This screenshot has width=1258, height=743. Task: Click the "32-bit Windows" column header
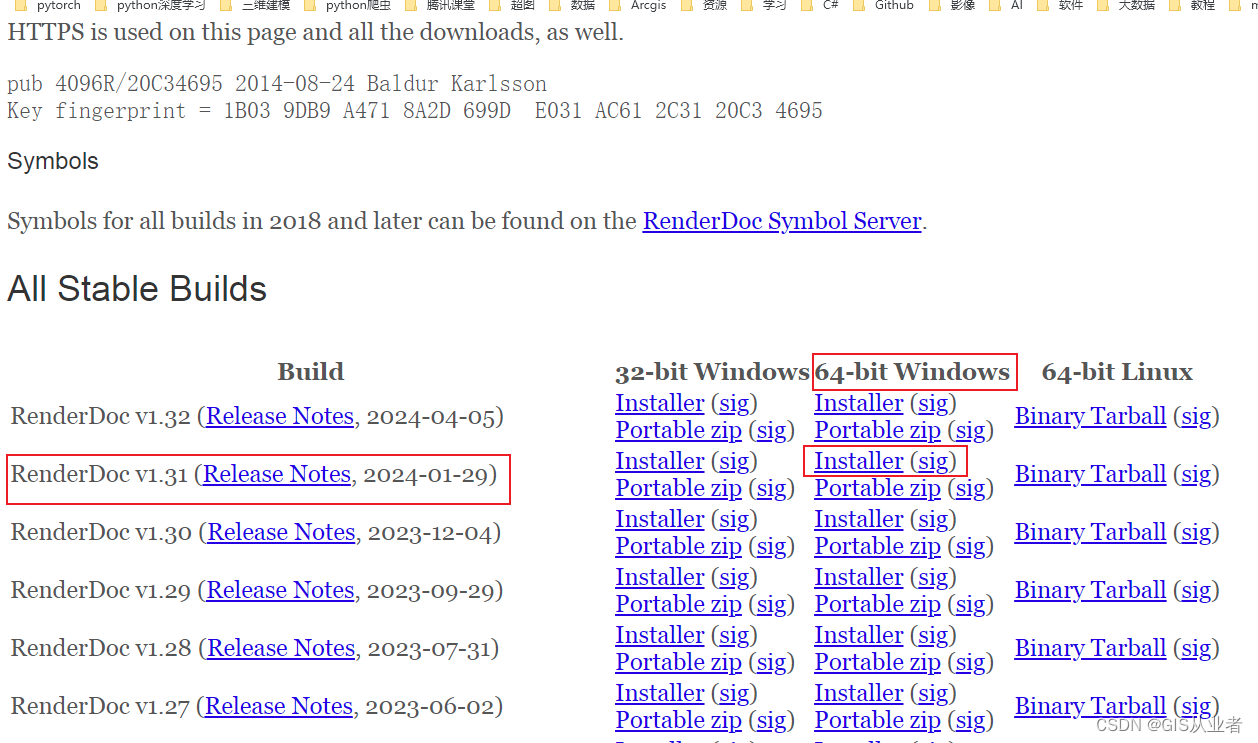pyautogui.click(x=712, y=372)
